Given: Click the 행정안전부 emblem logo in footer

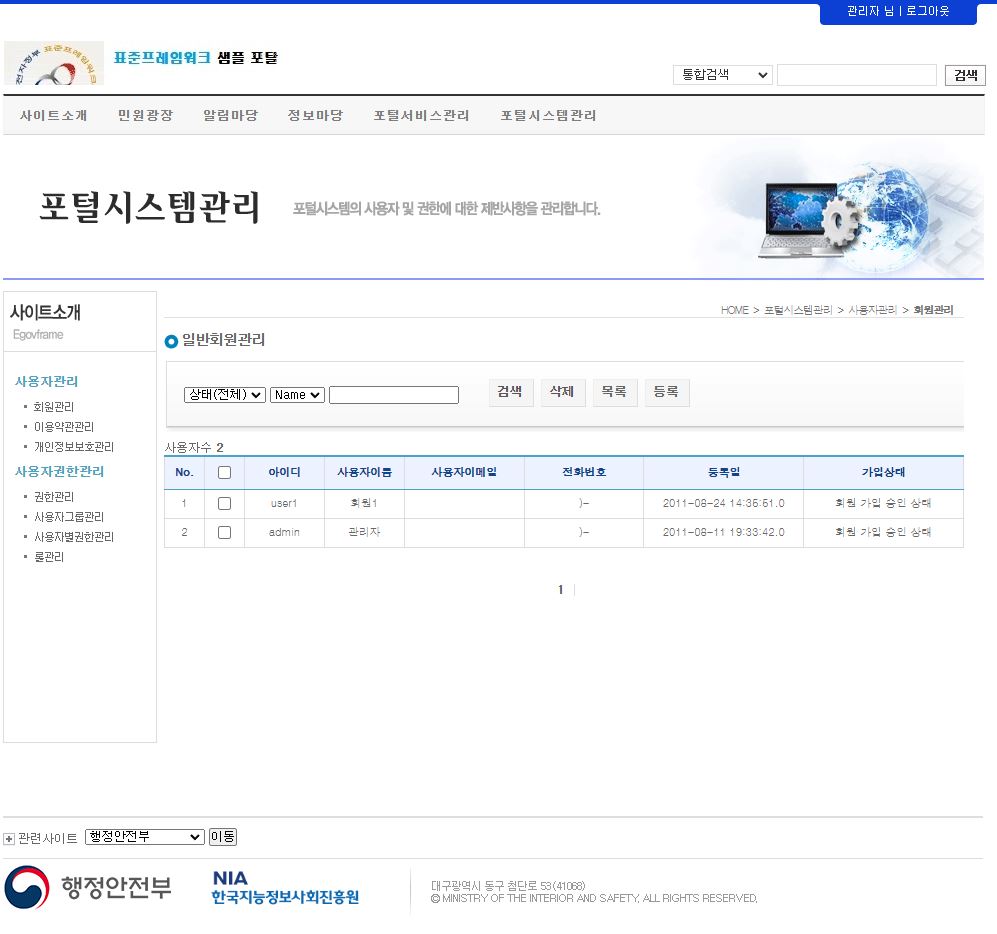Looking at the screenshot, I should click(27, 887).
